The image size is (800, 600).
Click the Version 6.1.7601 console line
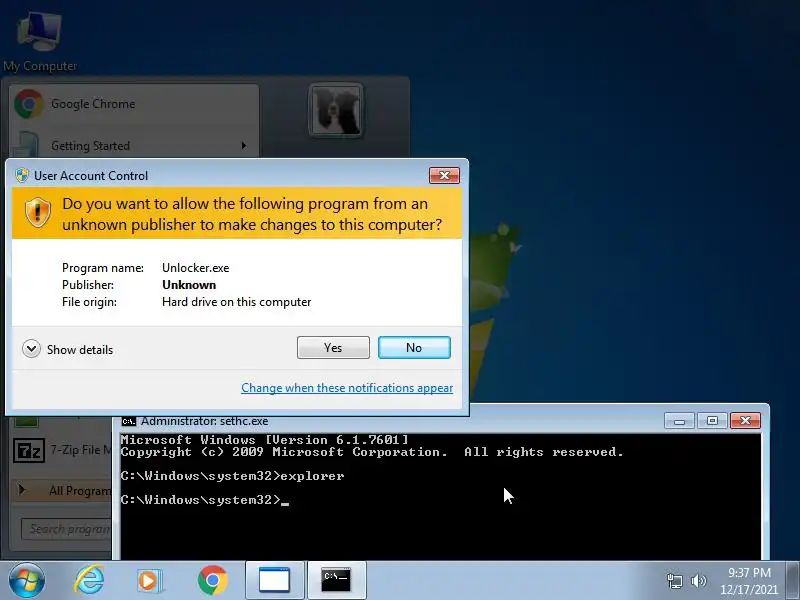(264, 439)
